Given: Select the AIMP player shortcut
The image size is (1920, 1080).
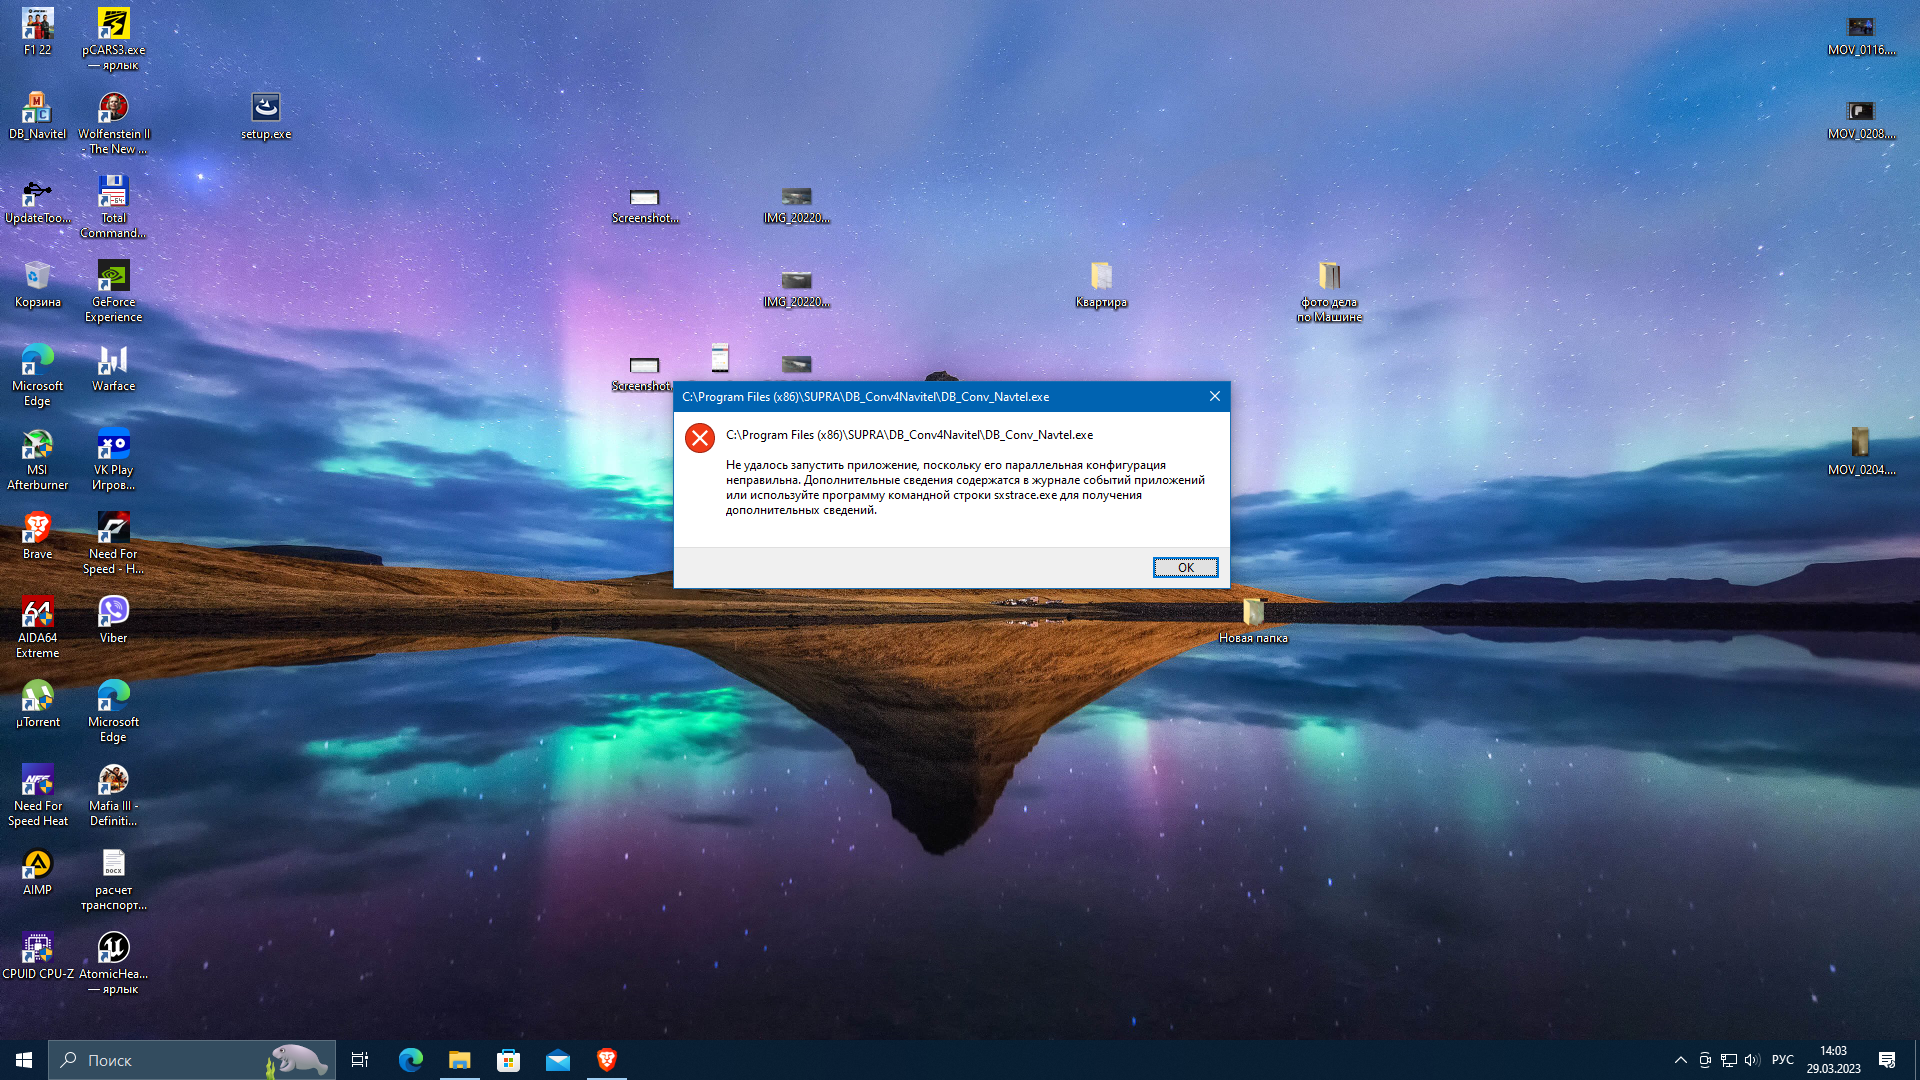Looking at the screenshot, I should (37, 865).
